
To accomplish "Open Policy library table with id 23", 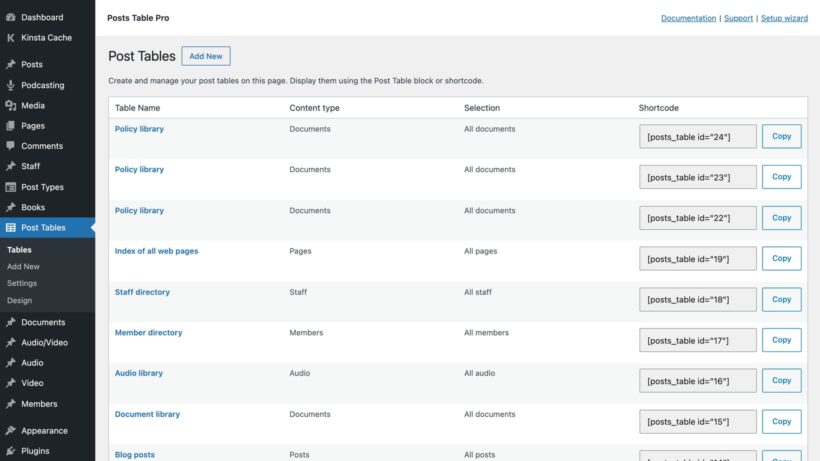I will pyautogui.click(x=139, y=169).
